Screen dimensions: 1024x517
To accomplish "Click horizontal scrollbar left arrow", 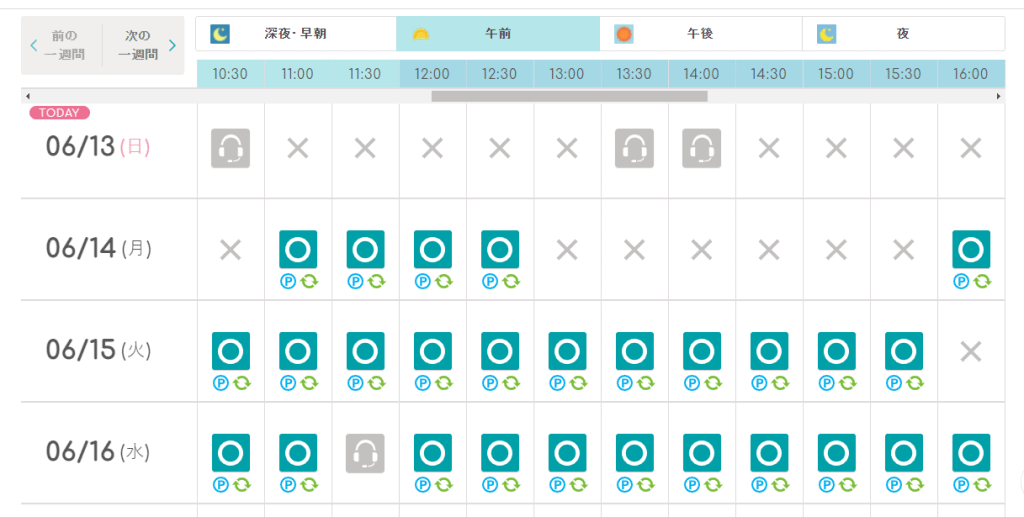I will 26,96.
